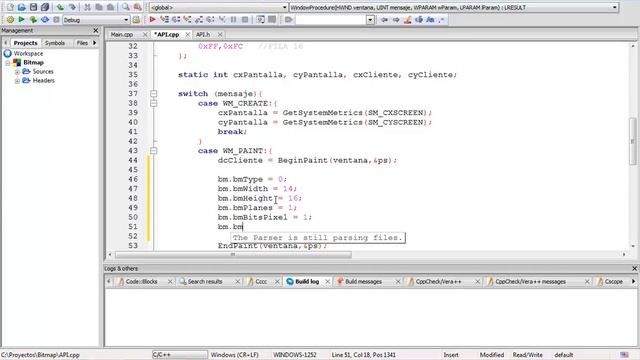Open Find with the magnifier icon
The height and width of the screenshot is (360, 640).
tap(126, 7)
